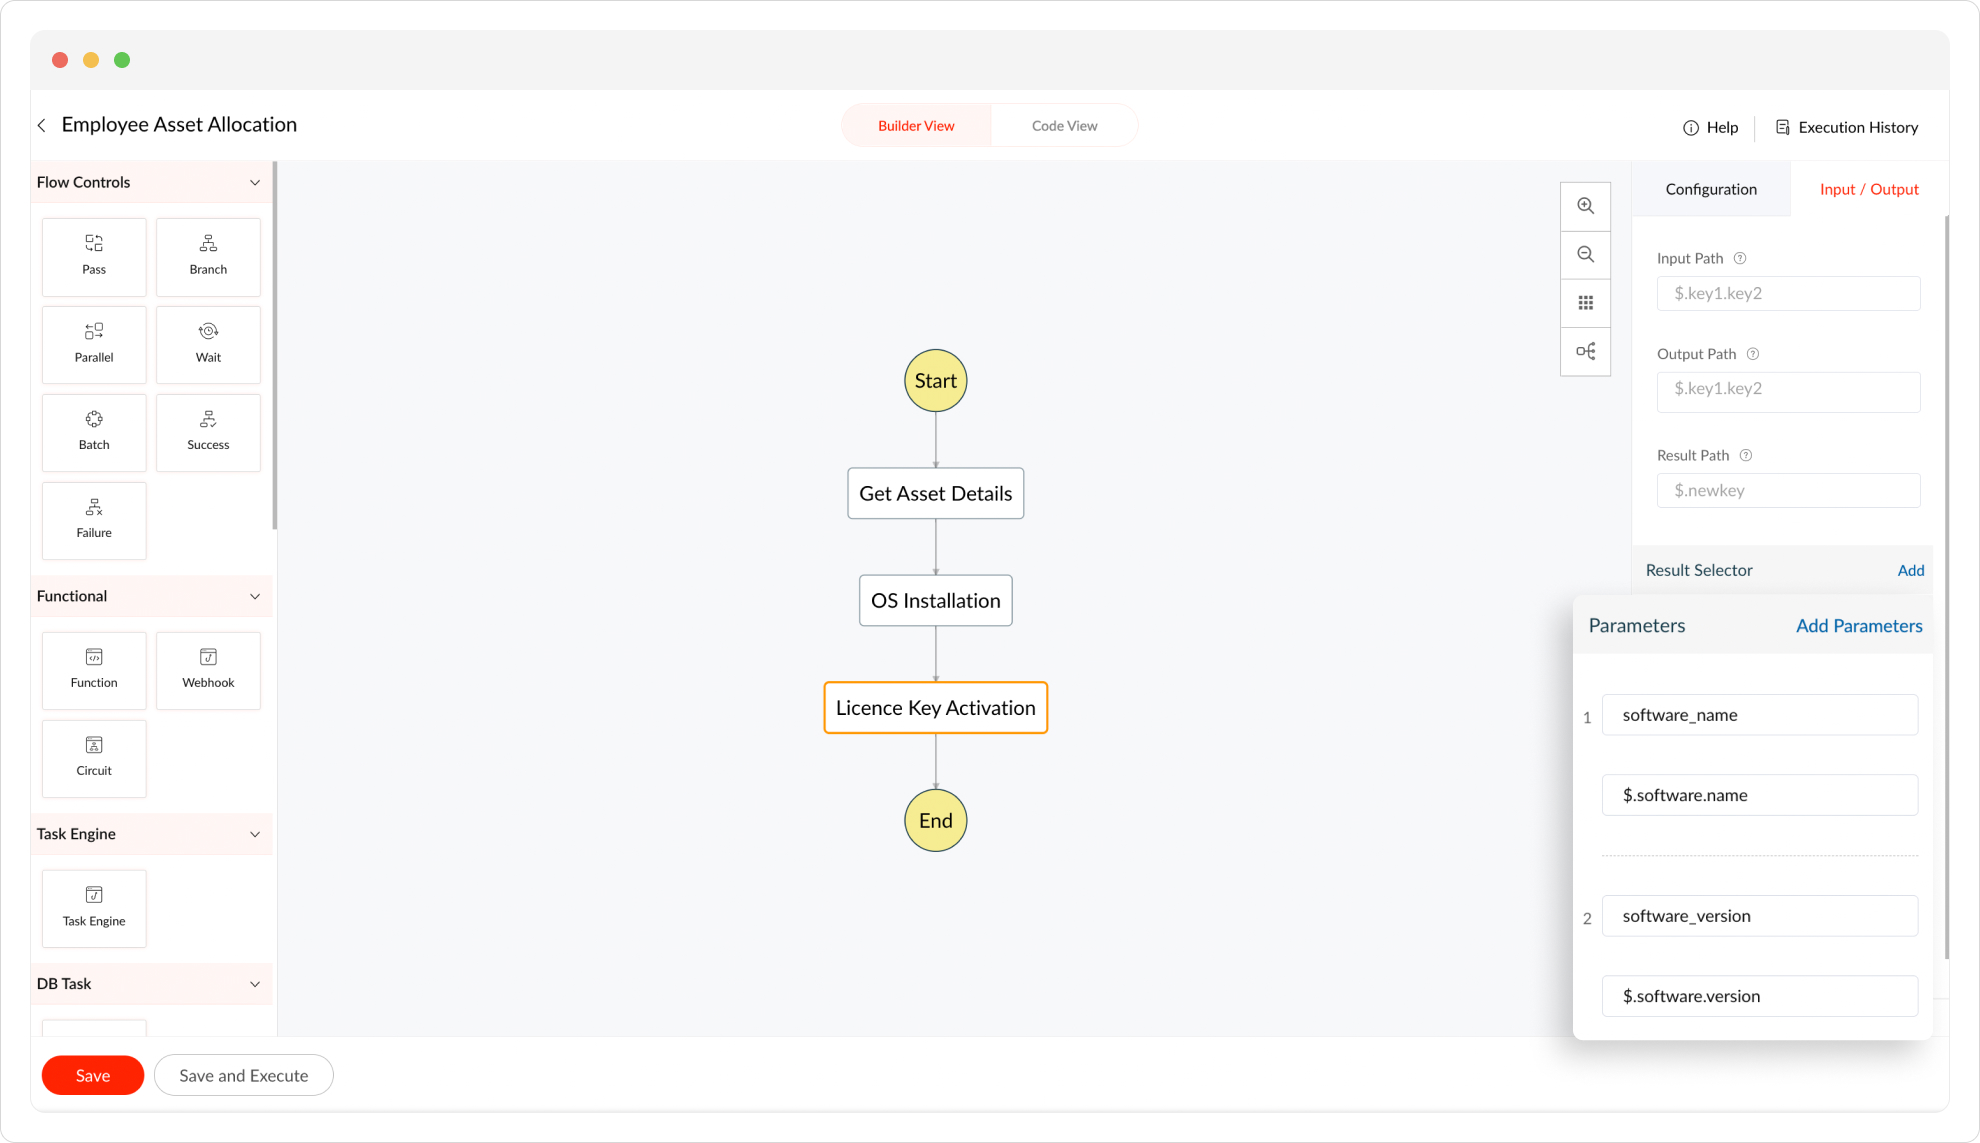Open Execution History
This screenshot has width=1980, height=1143.
pyautogui.click(x=1846, y=128)
